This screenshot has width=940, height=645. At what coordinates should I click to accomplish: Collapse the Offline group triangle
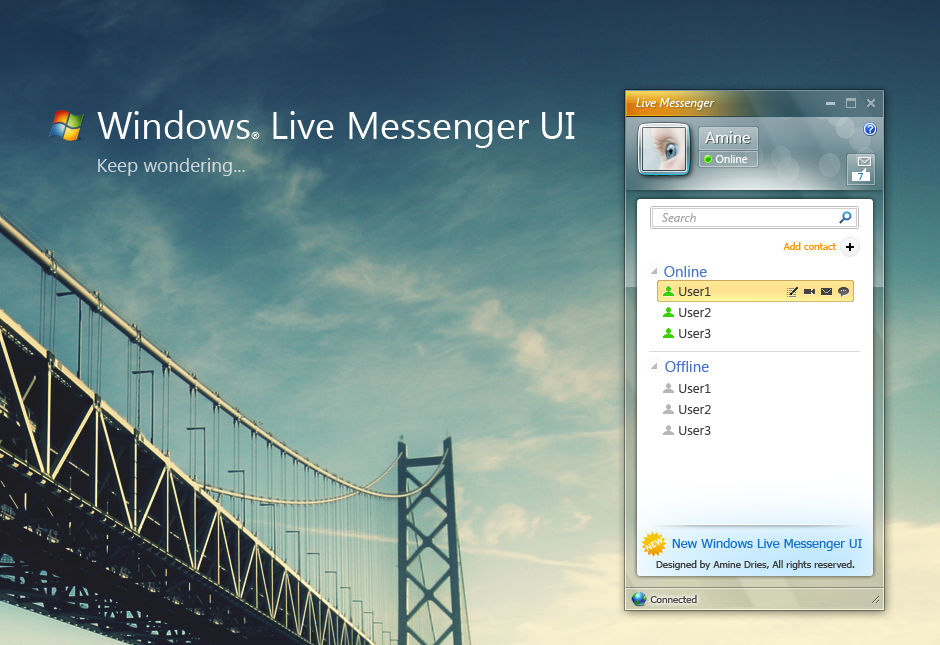tap(654, 366)
